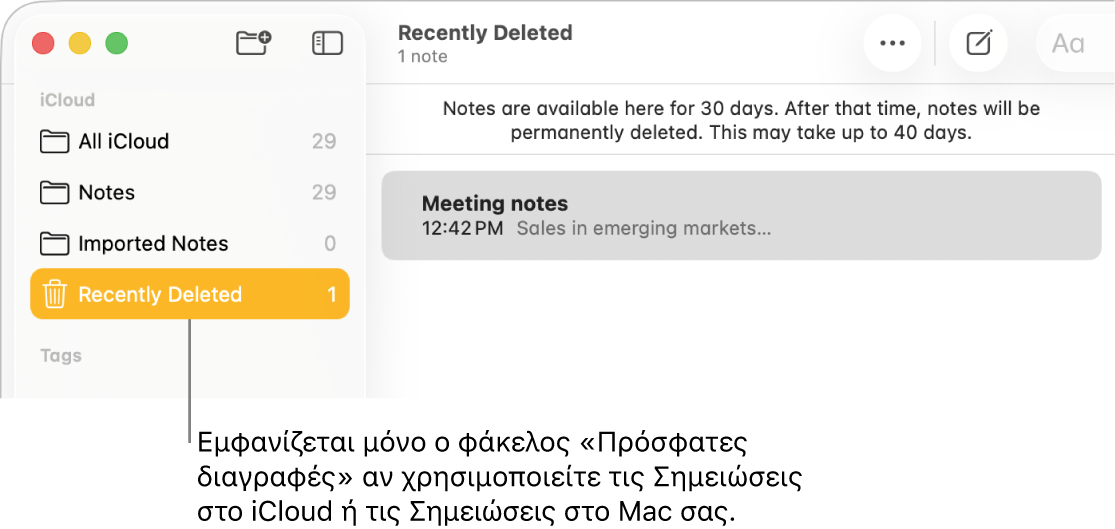1115x529 pixels.
Task: Open the Notes folder in sidebar
Action: 107,192
